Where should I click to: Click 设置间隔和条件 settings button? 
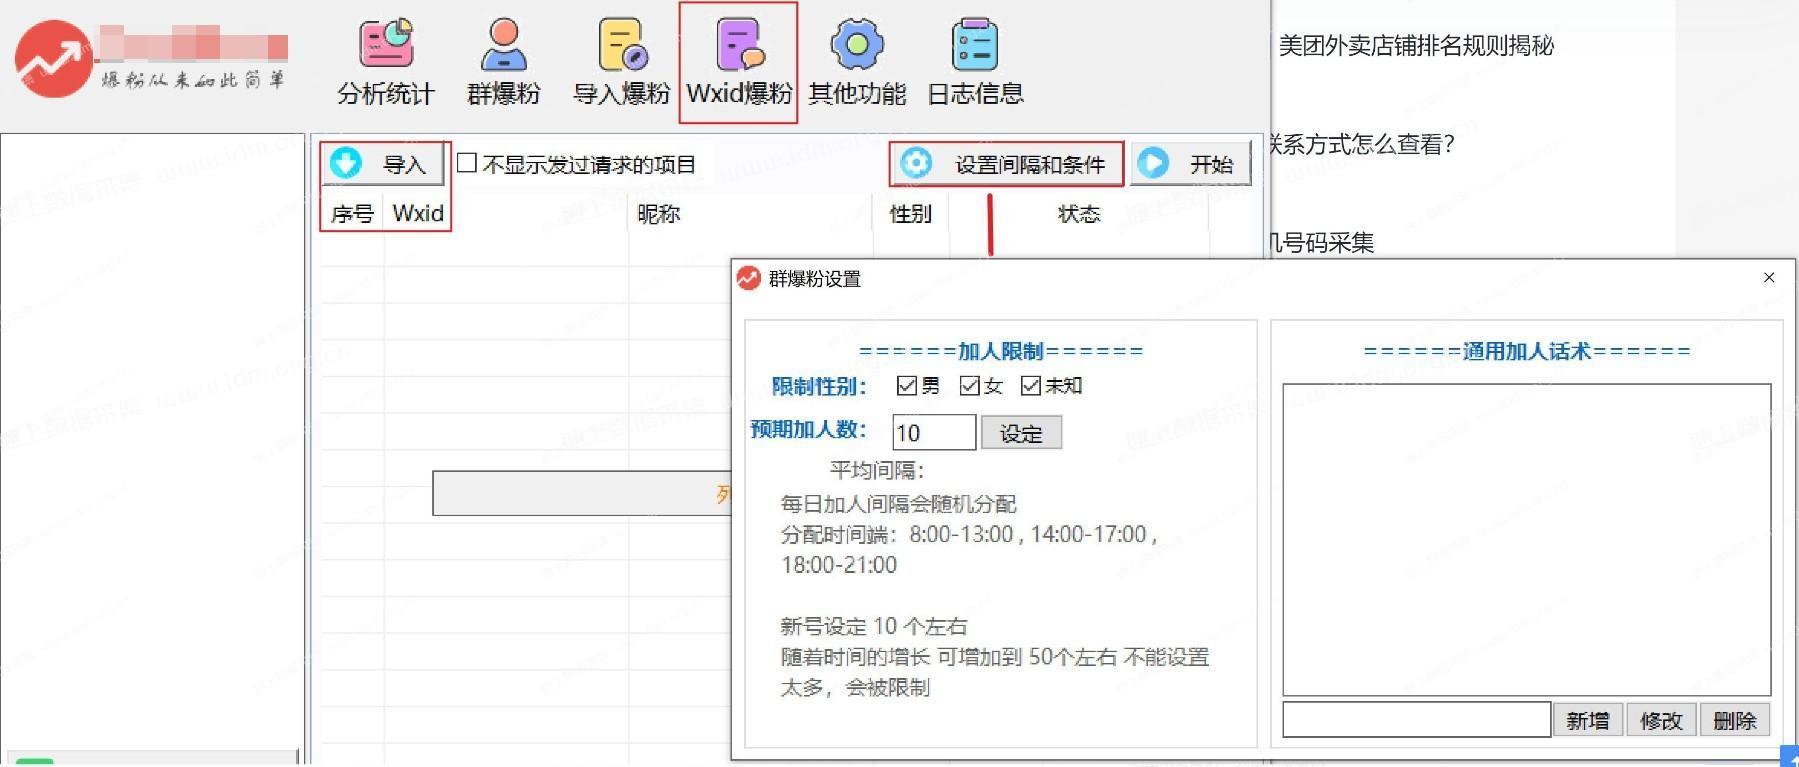[x=1007, y=163]
